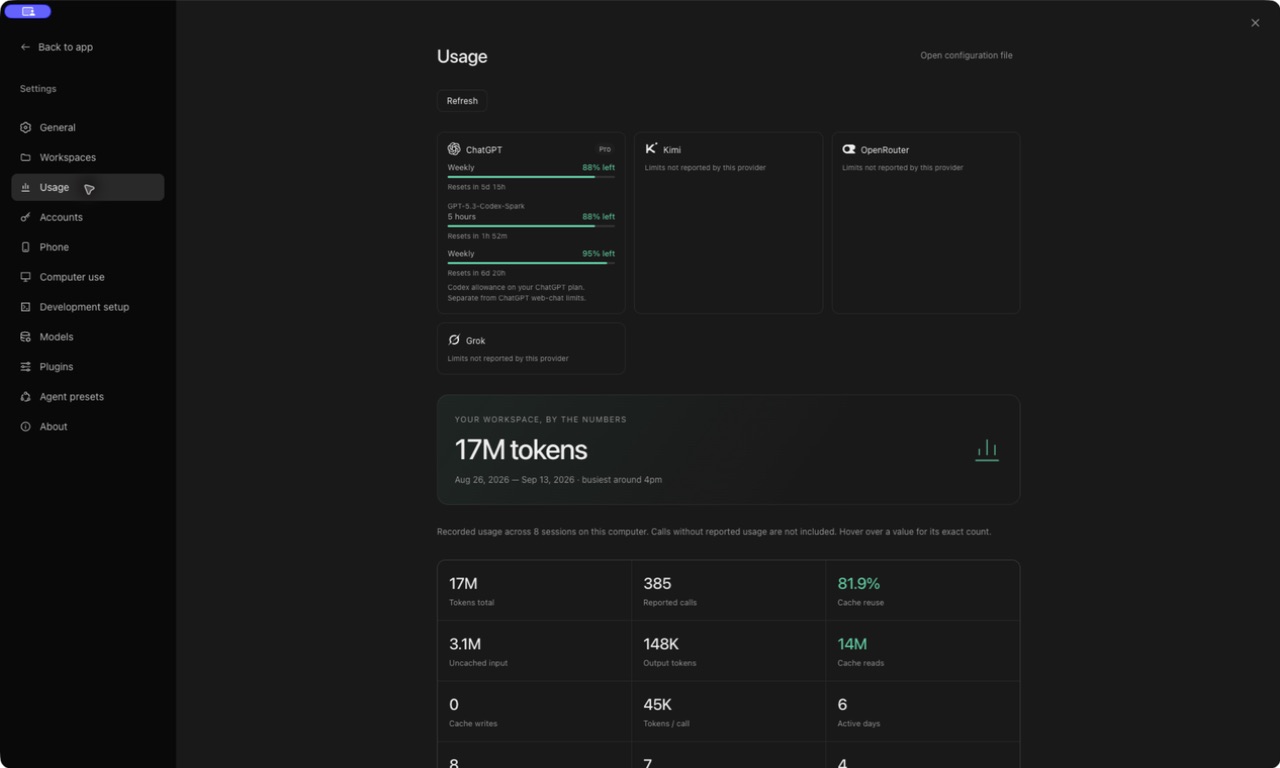Select Accounts in the settings sidebar
Image resolution: width=1280 pixels, height=768 pixels.
[x=88, y=218]
